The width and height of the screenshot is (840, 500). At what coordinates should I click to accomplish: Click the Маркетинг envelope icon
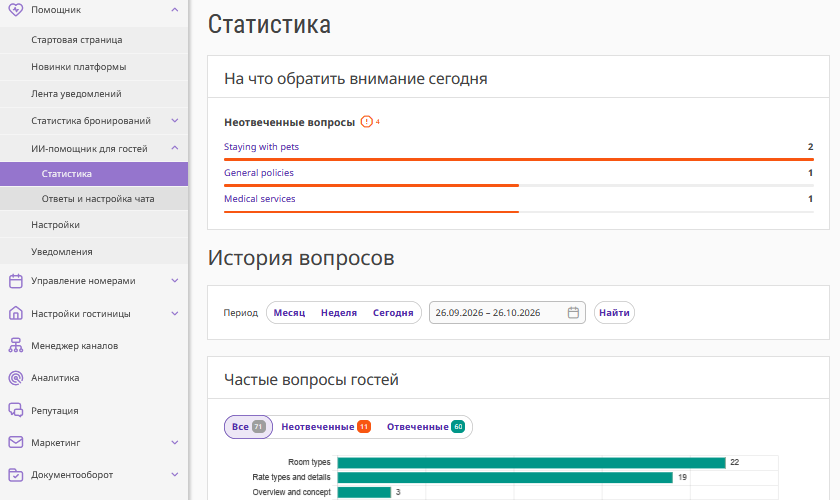pyautogui.click(x=16, y=442)
